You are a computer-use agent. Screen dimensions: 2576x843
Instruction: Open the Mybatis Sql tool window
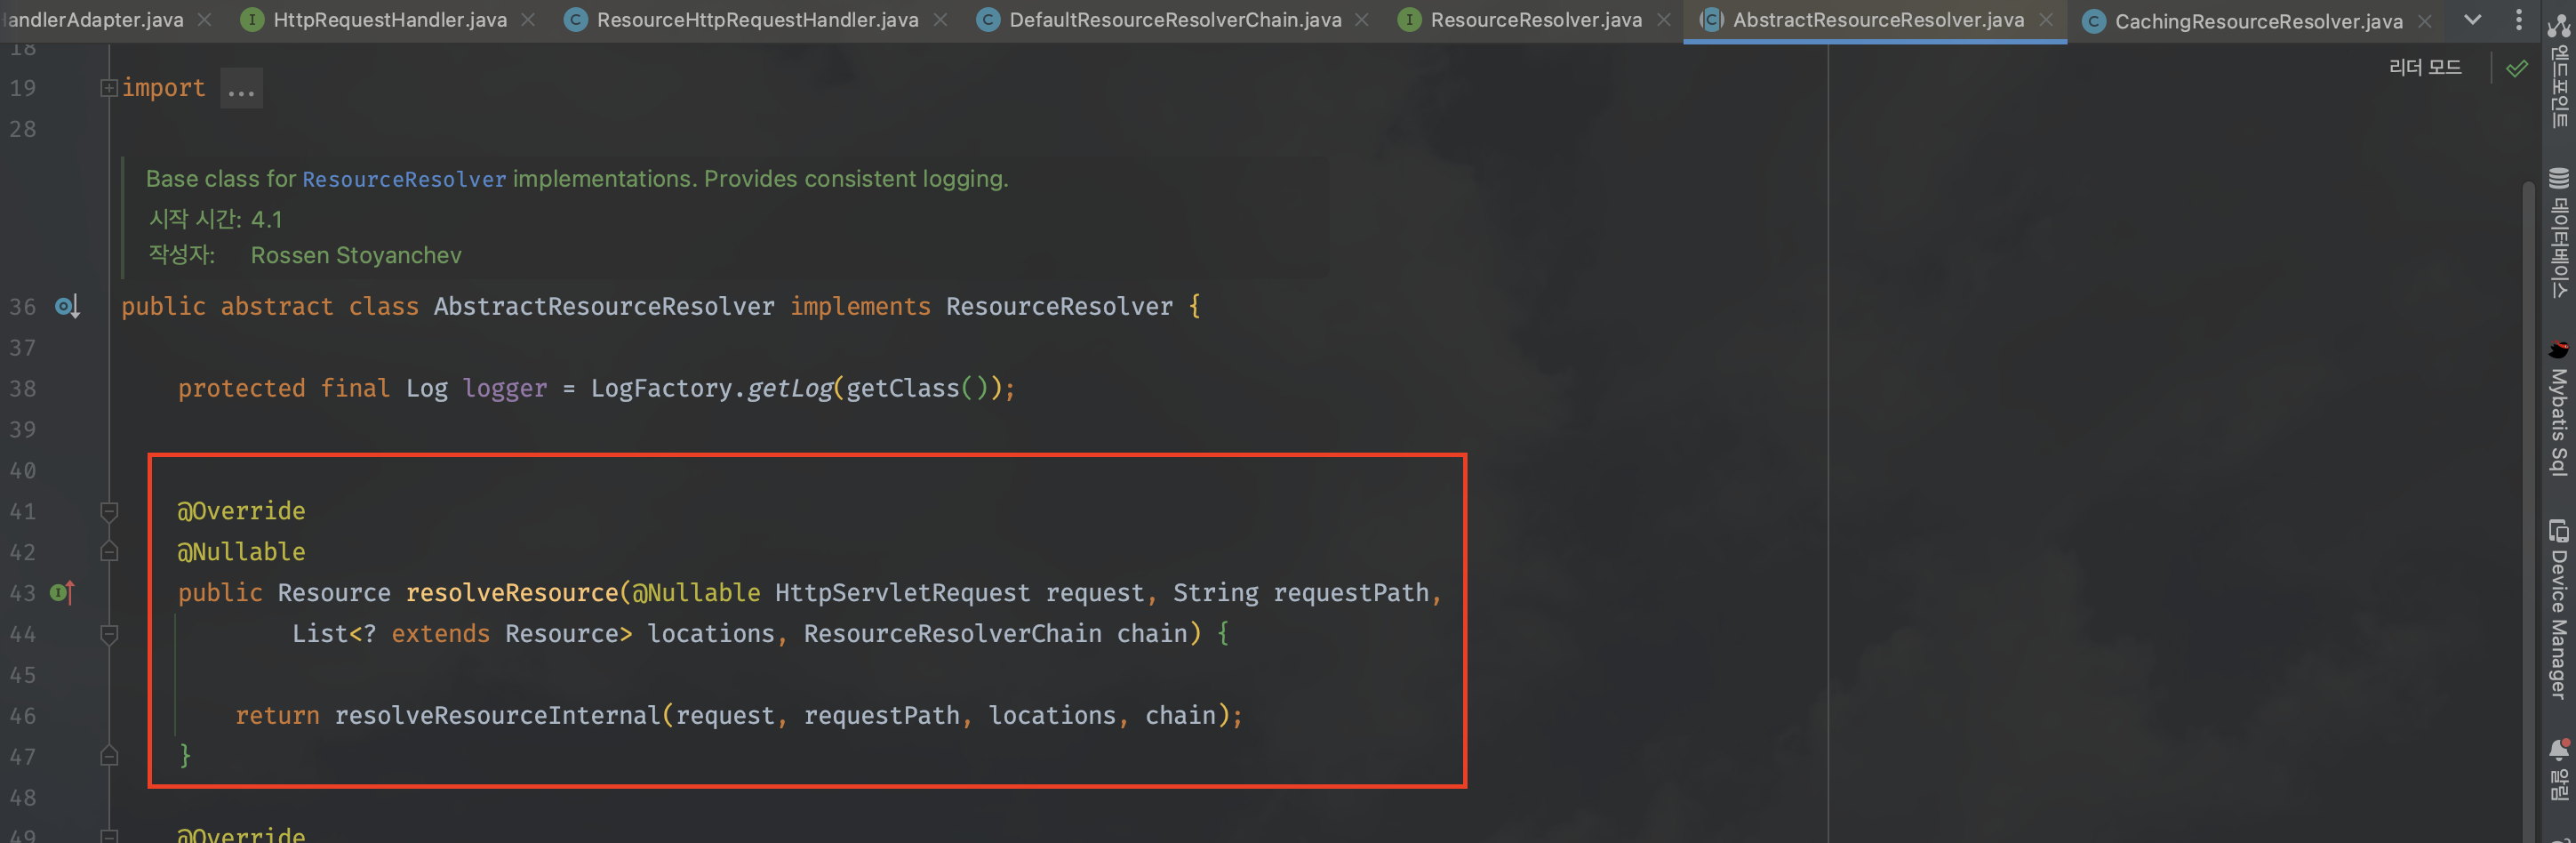[x=2558, y=408]
